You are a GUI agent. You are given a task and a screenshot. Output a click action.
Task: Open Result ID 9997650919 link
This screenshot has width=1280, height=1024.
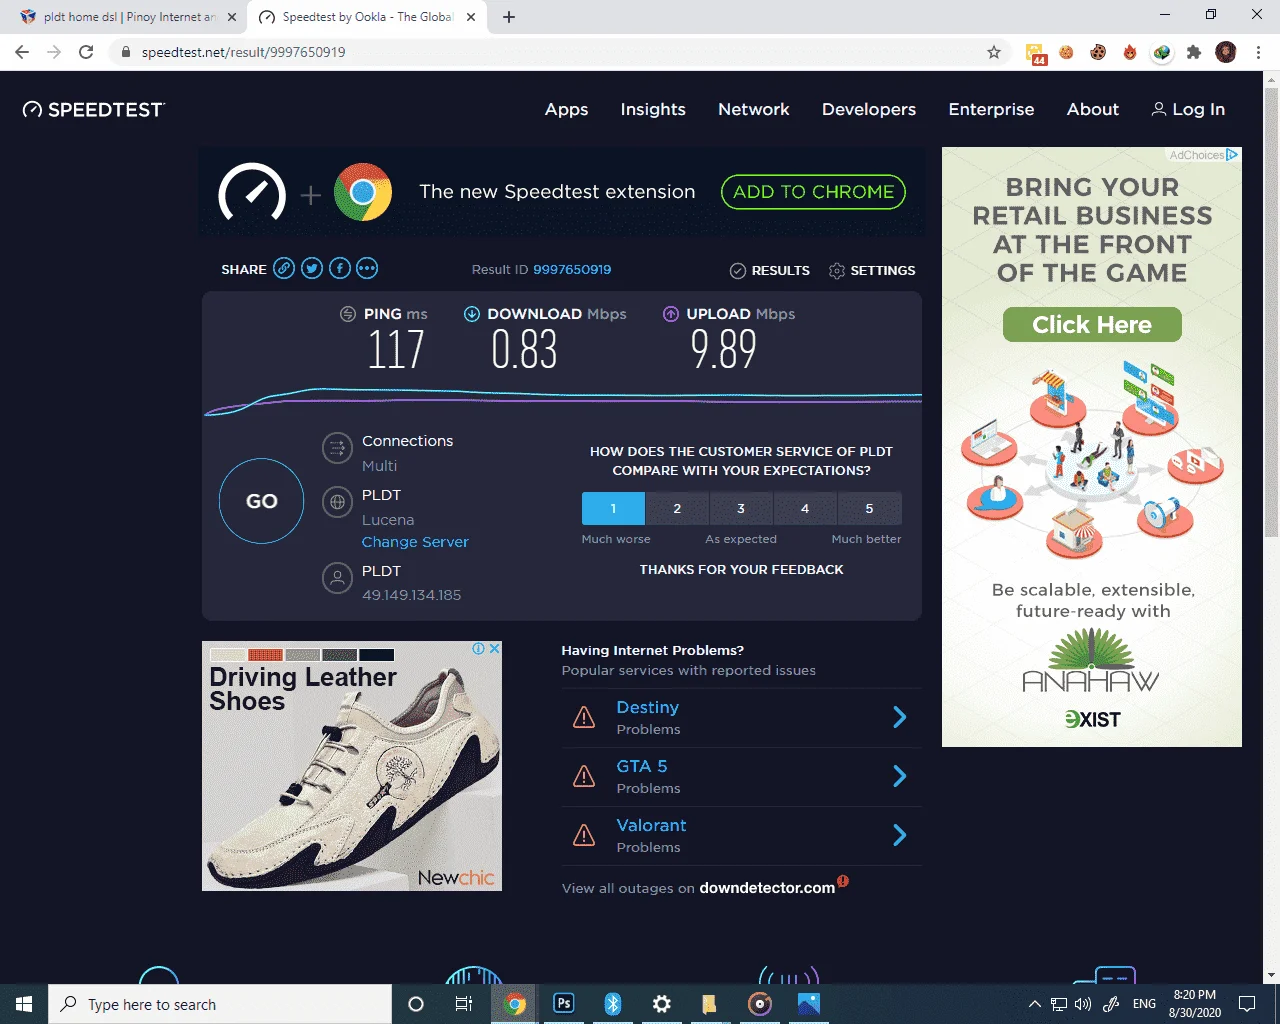pyautogui.click(x=572, y=270)
